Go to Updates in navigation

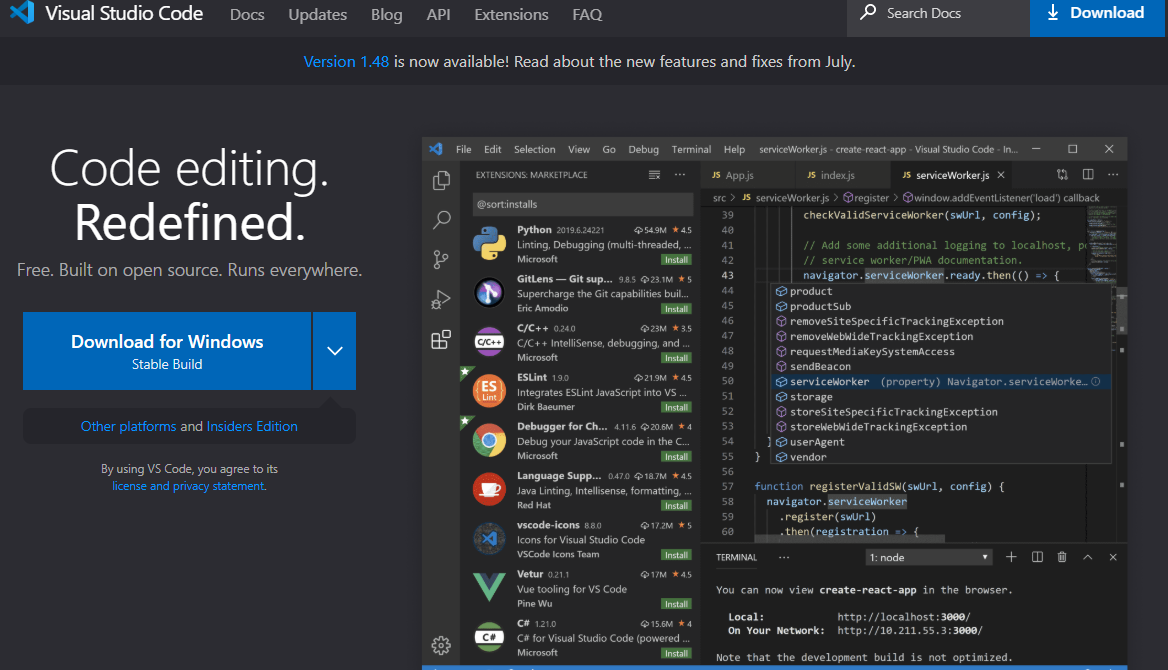pos(317,15)
